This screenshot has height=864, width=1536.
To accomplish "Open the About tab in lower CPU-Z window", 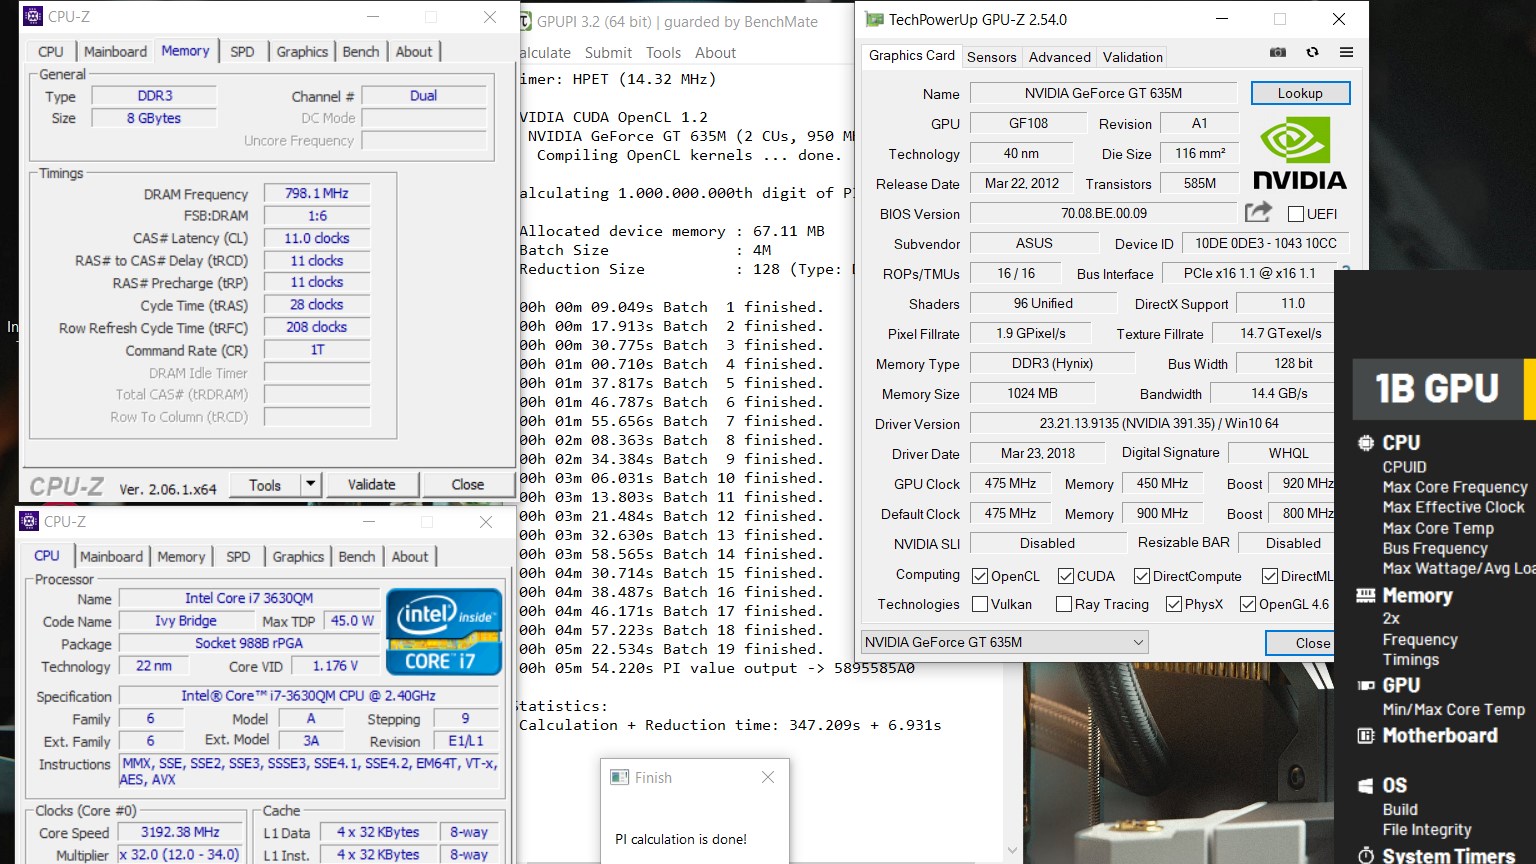I will [410, 557].
